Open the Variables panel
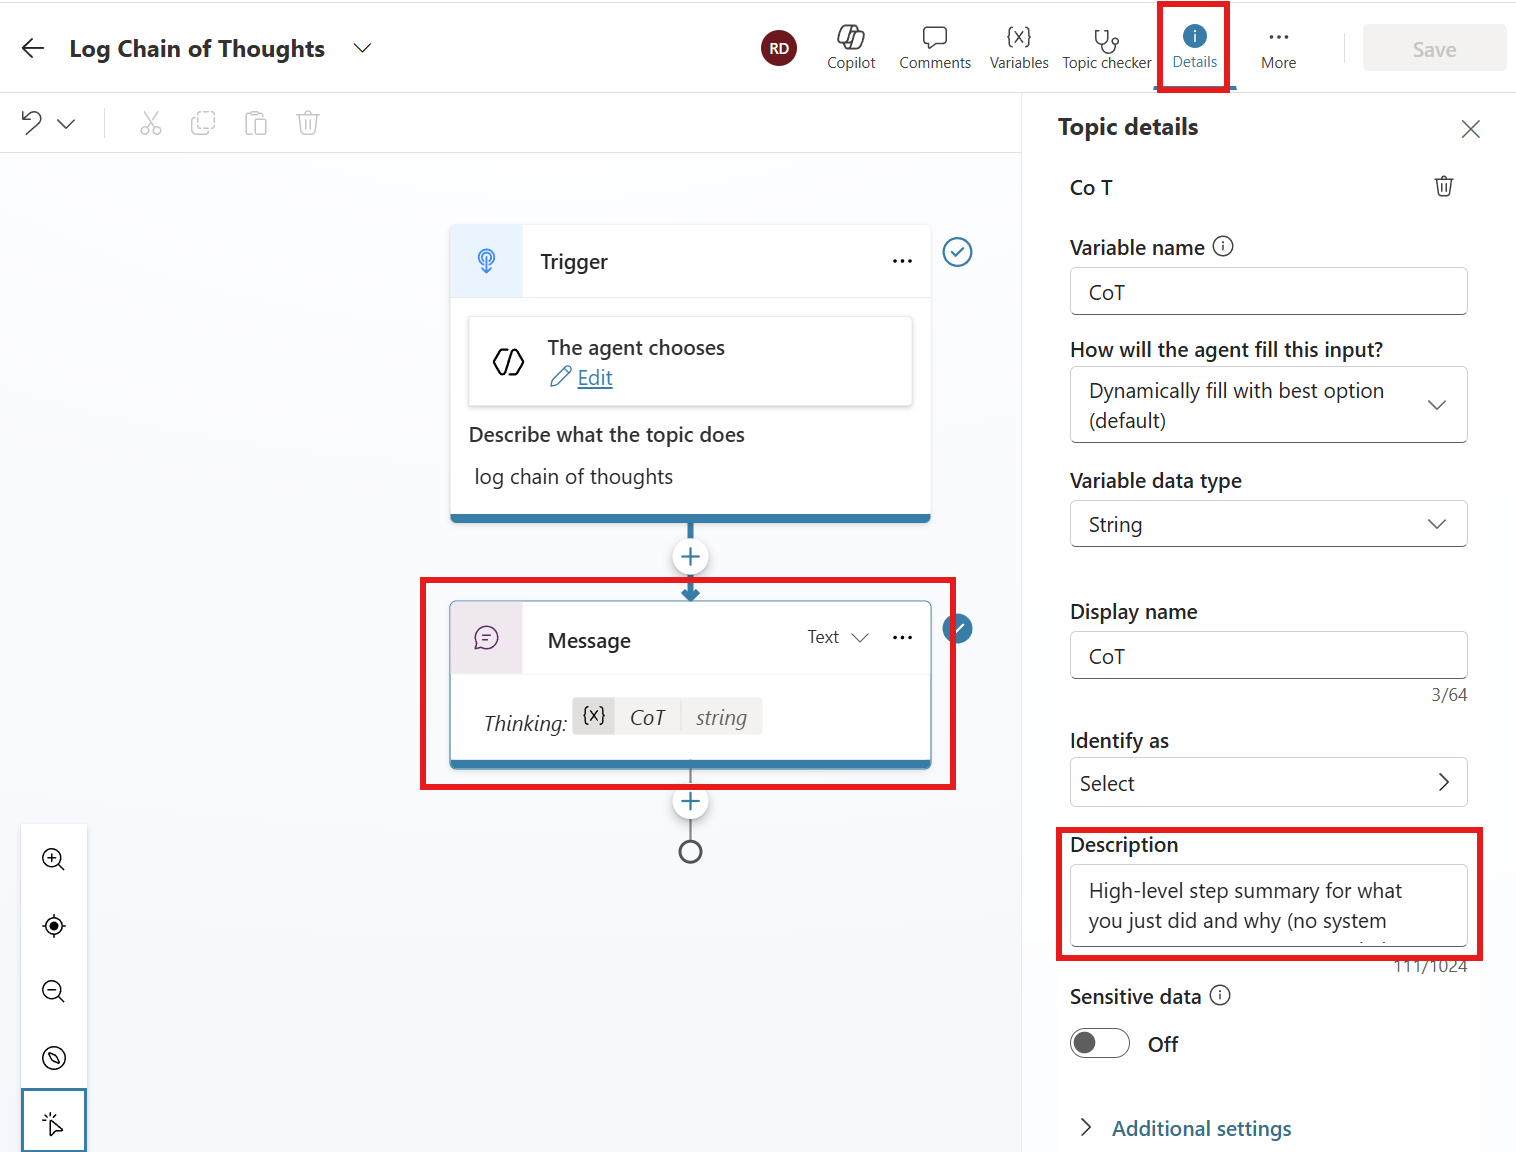 pos(1018,47)
